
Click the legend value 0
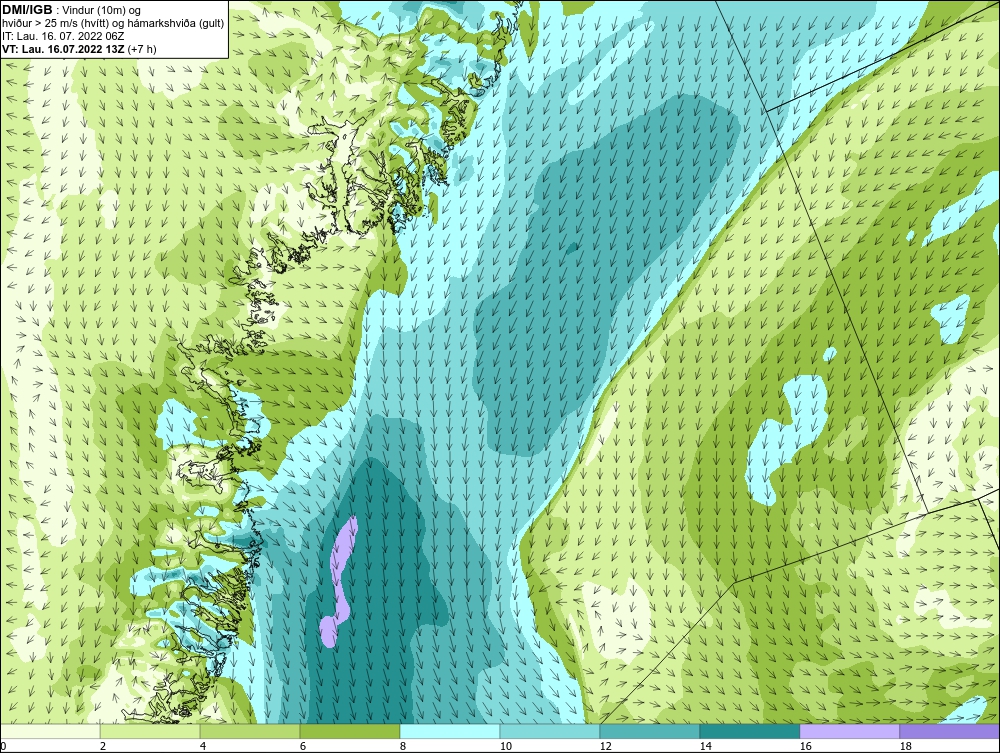[3, 746]
